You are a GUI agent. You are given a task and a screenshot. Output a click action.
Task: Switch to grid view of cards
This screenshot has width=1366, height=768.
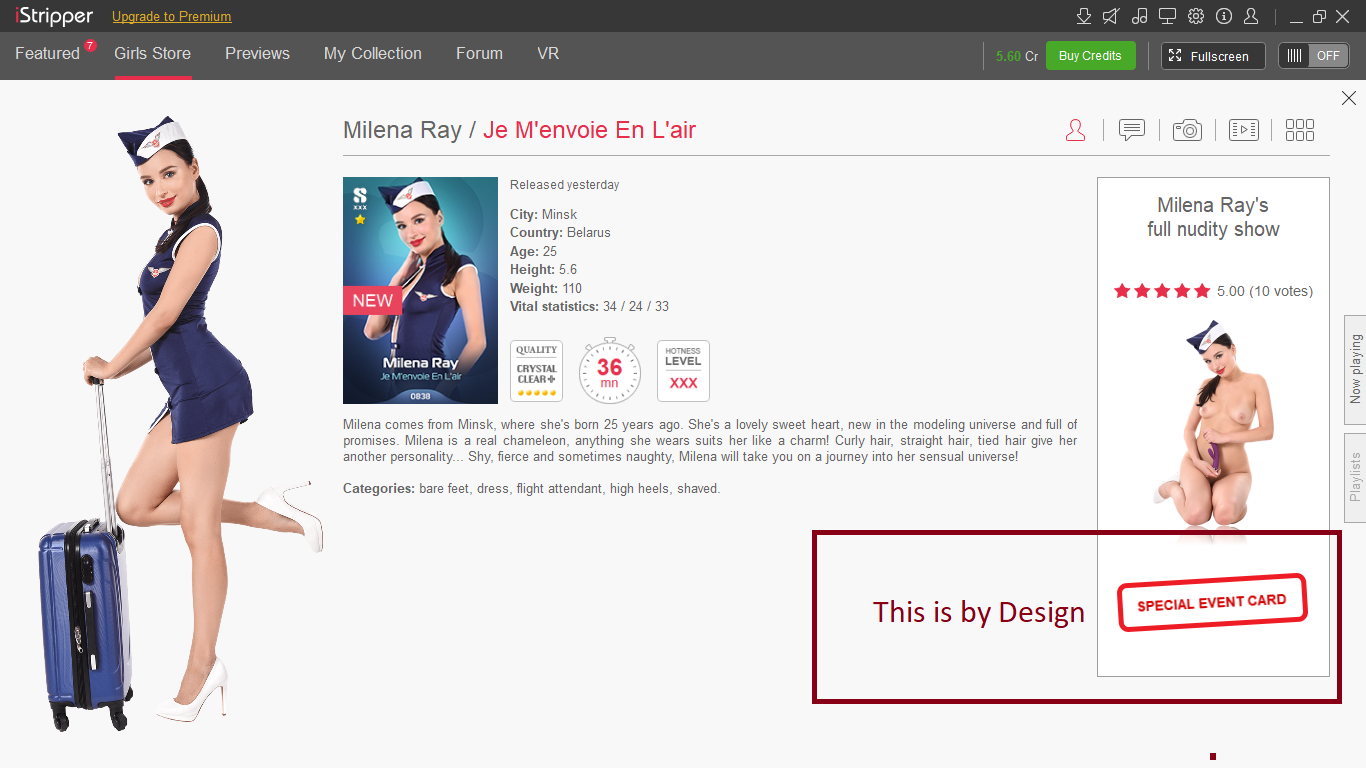pyautogui.click(x=1299, y=130)
